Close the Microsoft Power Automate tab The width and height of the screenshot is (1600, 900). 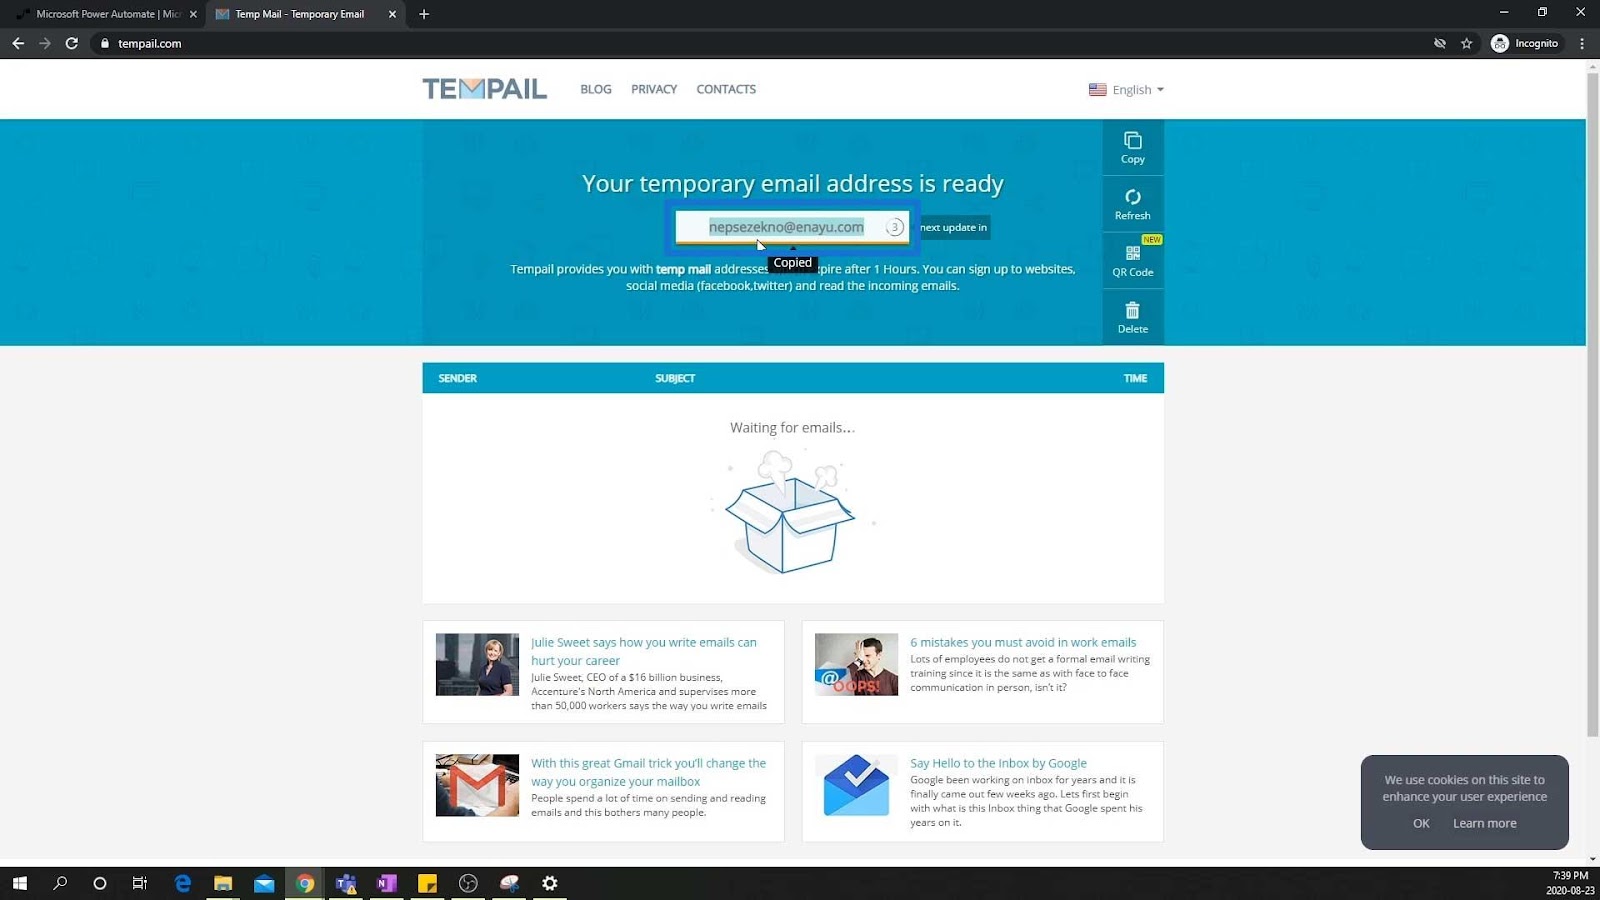coord(193,14)
